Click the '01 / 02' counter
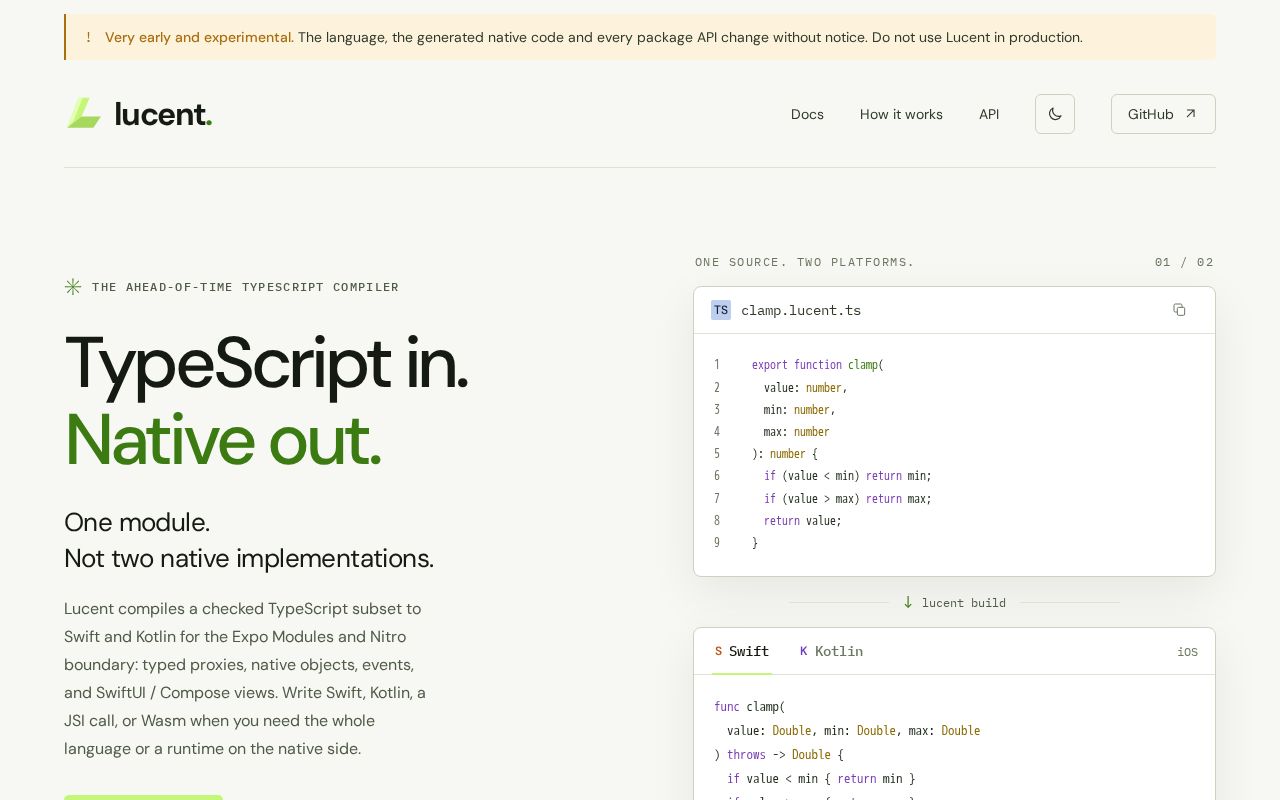This screenshot has width=1280, height=800. tap(1184, 262)
